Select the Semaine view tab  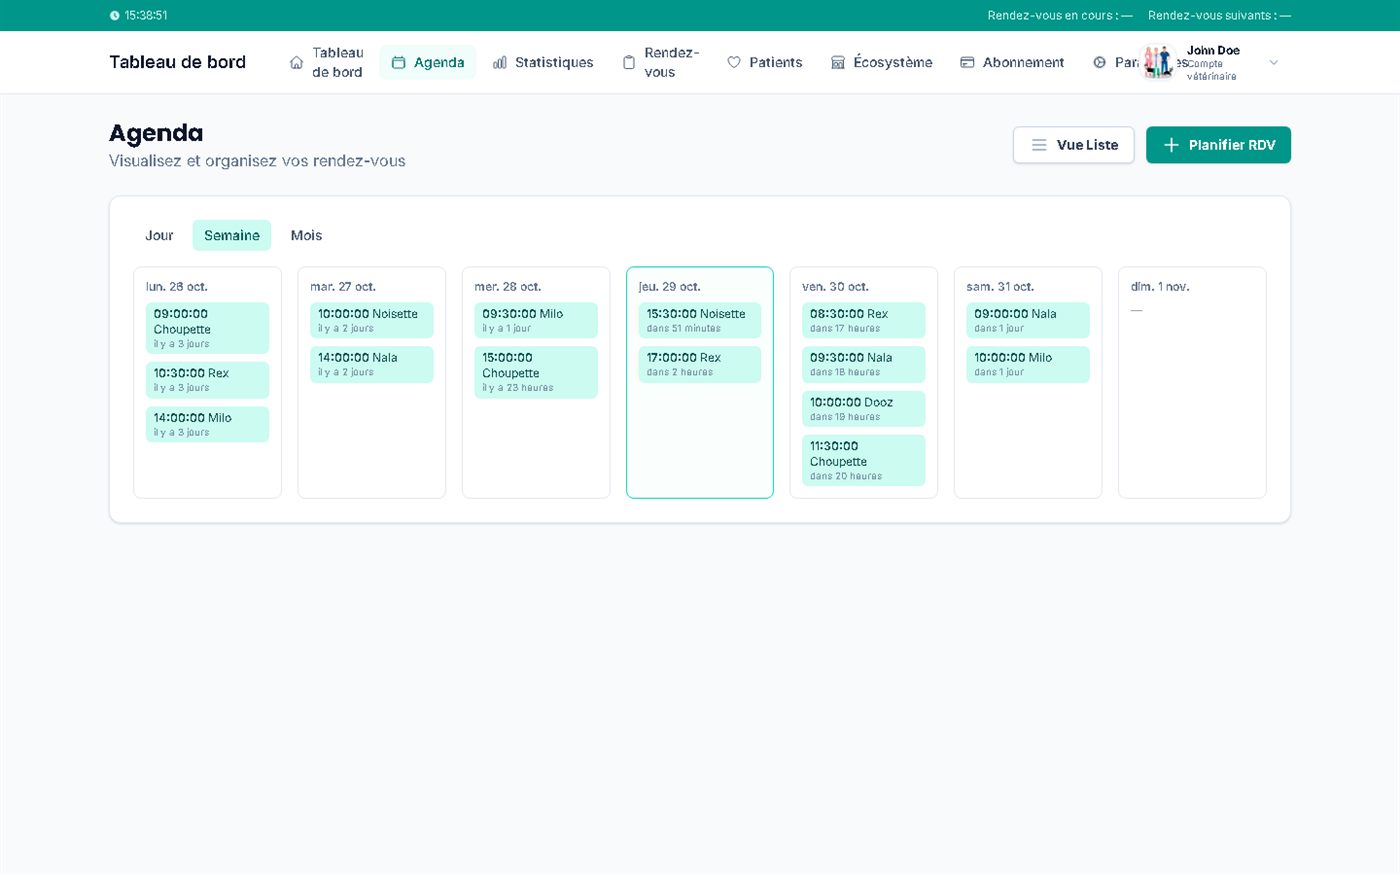(232, 235)
